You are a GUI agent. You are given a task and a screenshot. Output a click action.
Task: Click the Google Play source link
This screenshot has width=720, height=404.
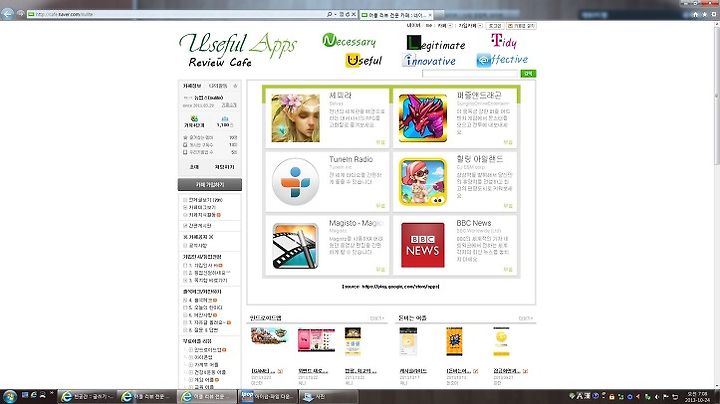click(390, 286)
